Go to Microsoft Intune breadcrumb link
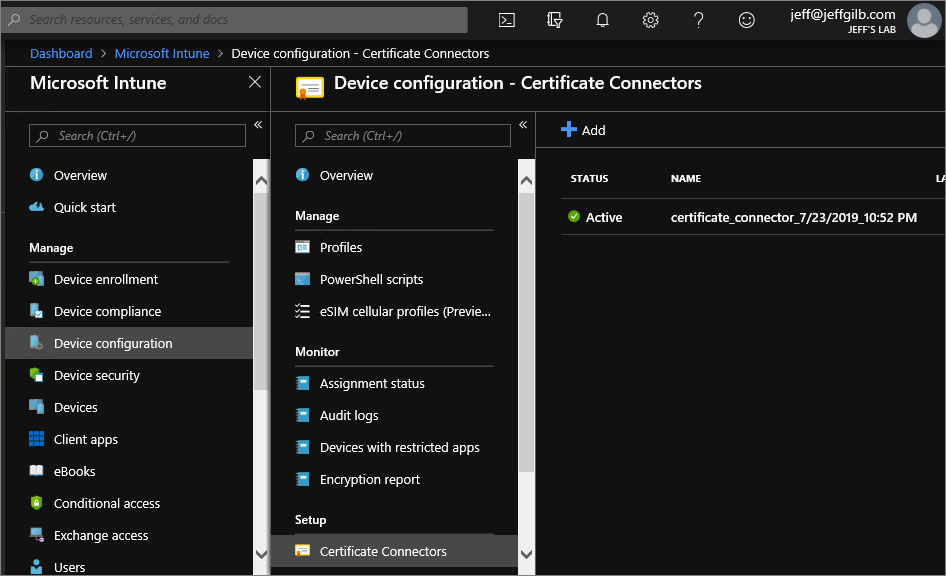The image size is (946, 576). [x=162, y=53]
